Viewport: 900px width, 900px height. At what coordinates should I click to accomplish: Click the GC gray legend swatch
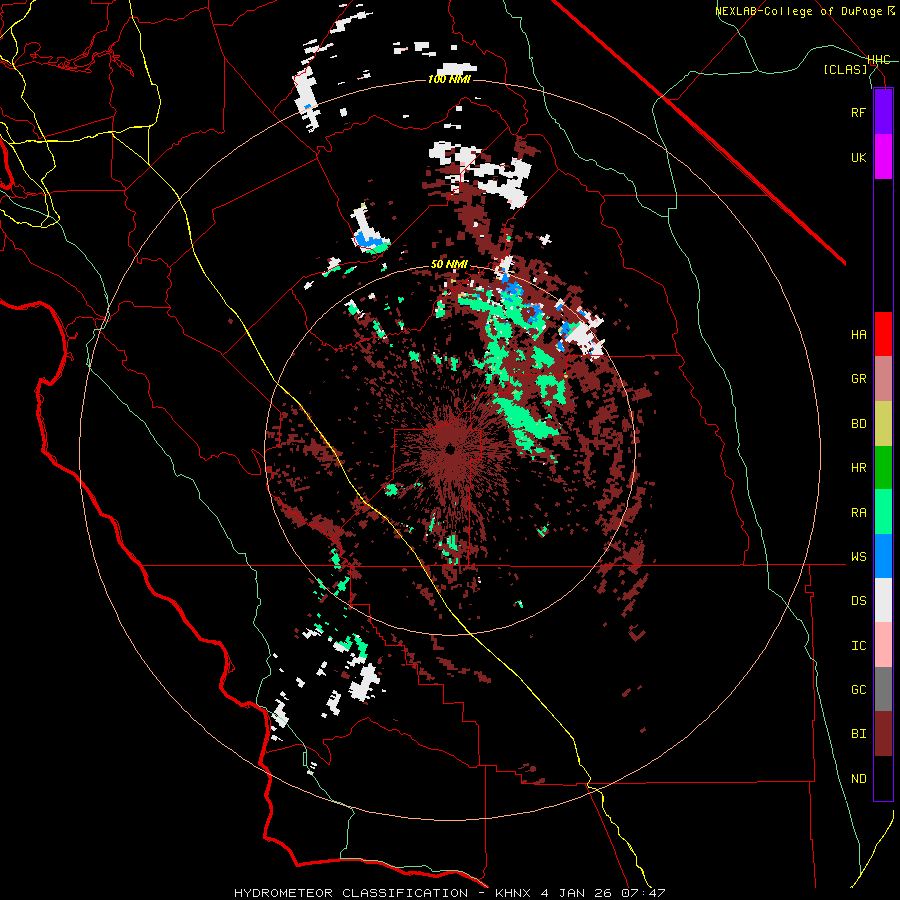883,689
